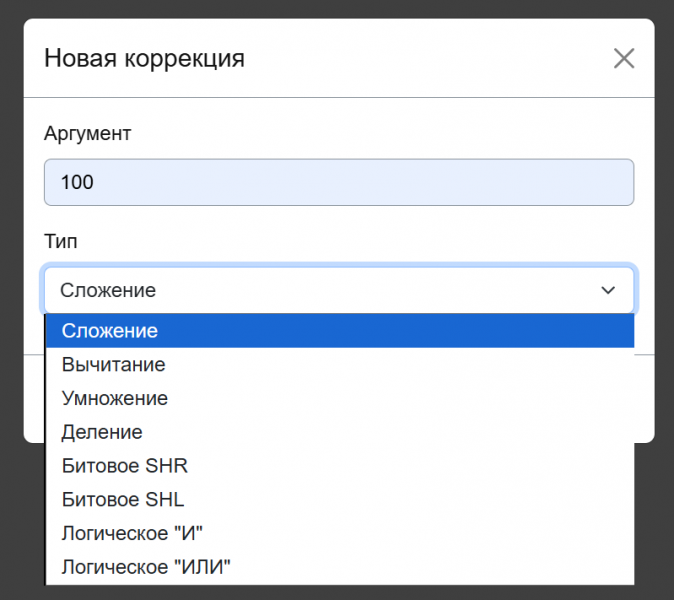The width and height of the screenshot is (674, 600).
Task: Click the Новая коррекция dialog title
Action: (144, 58)
